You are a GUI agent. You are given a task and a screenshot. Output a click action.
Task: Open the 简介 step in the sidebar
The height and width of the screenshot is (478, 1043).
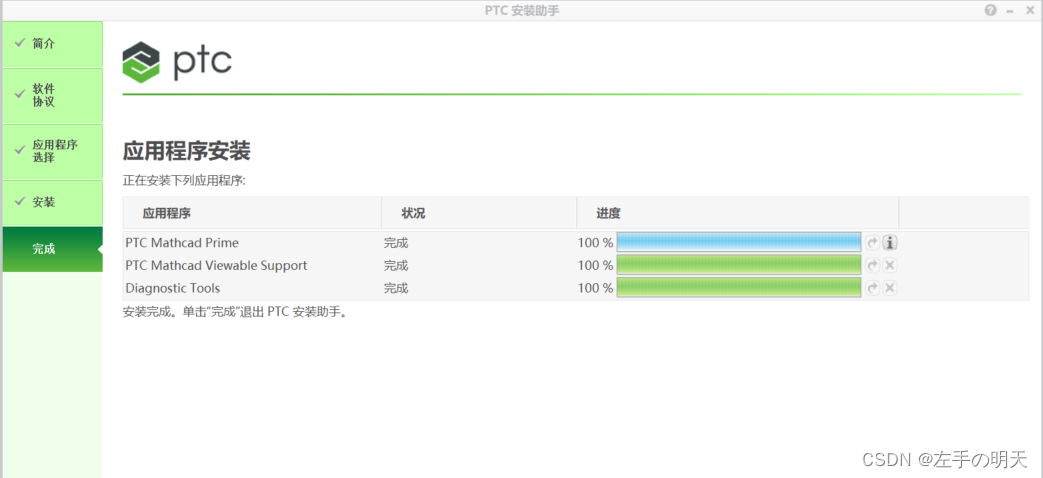(x=53, y=44)
